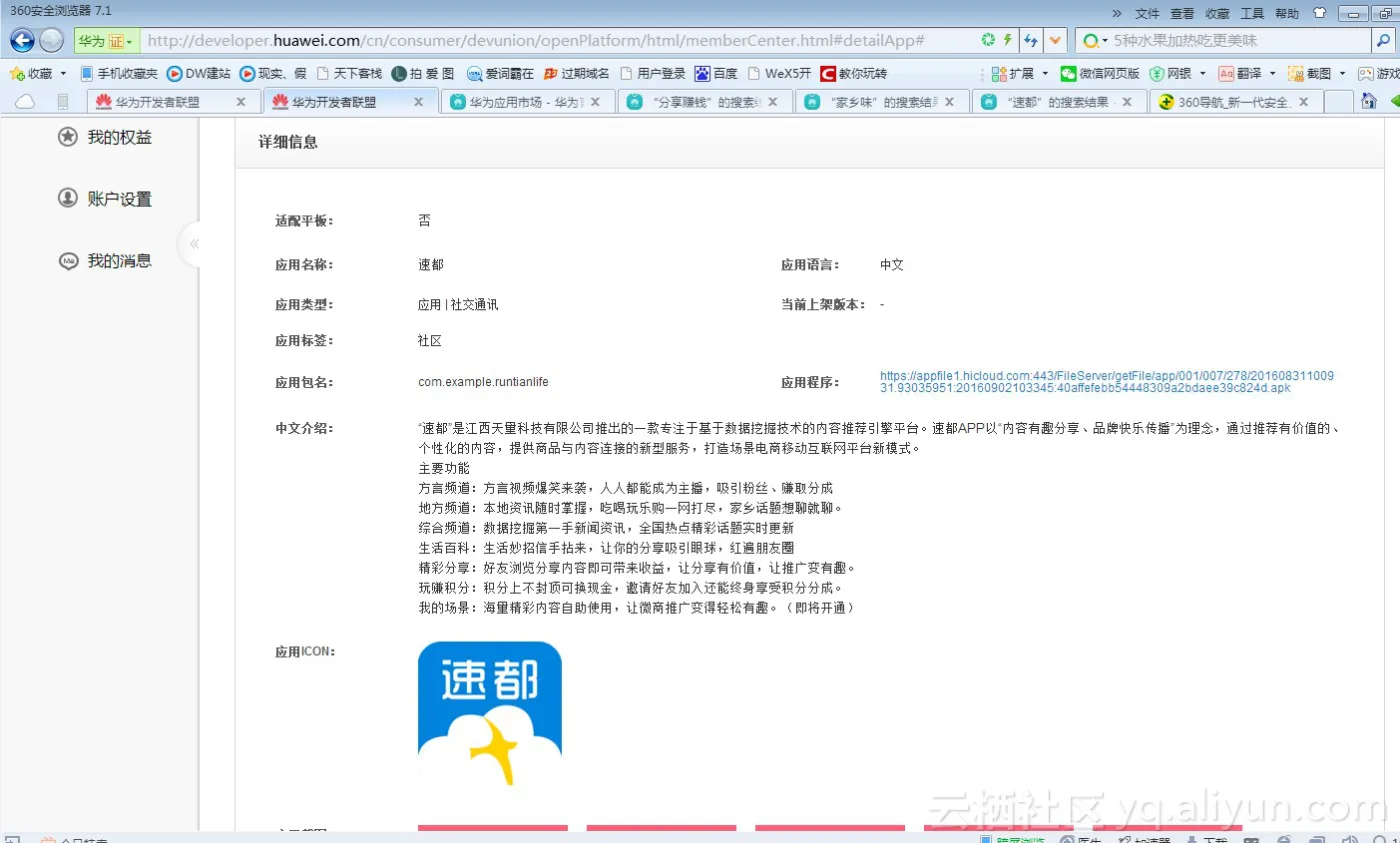Open the WeX5开 bookmark
Viewport: 1400px width, 843px height.
[x=779, y=73]
